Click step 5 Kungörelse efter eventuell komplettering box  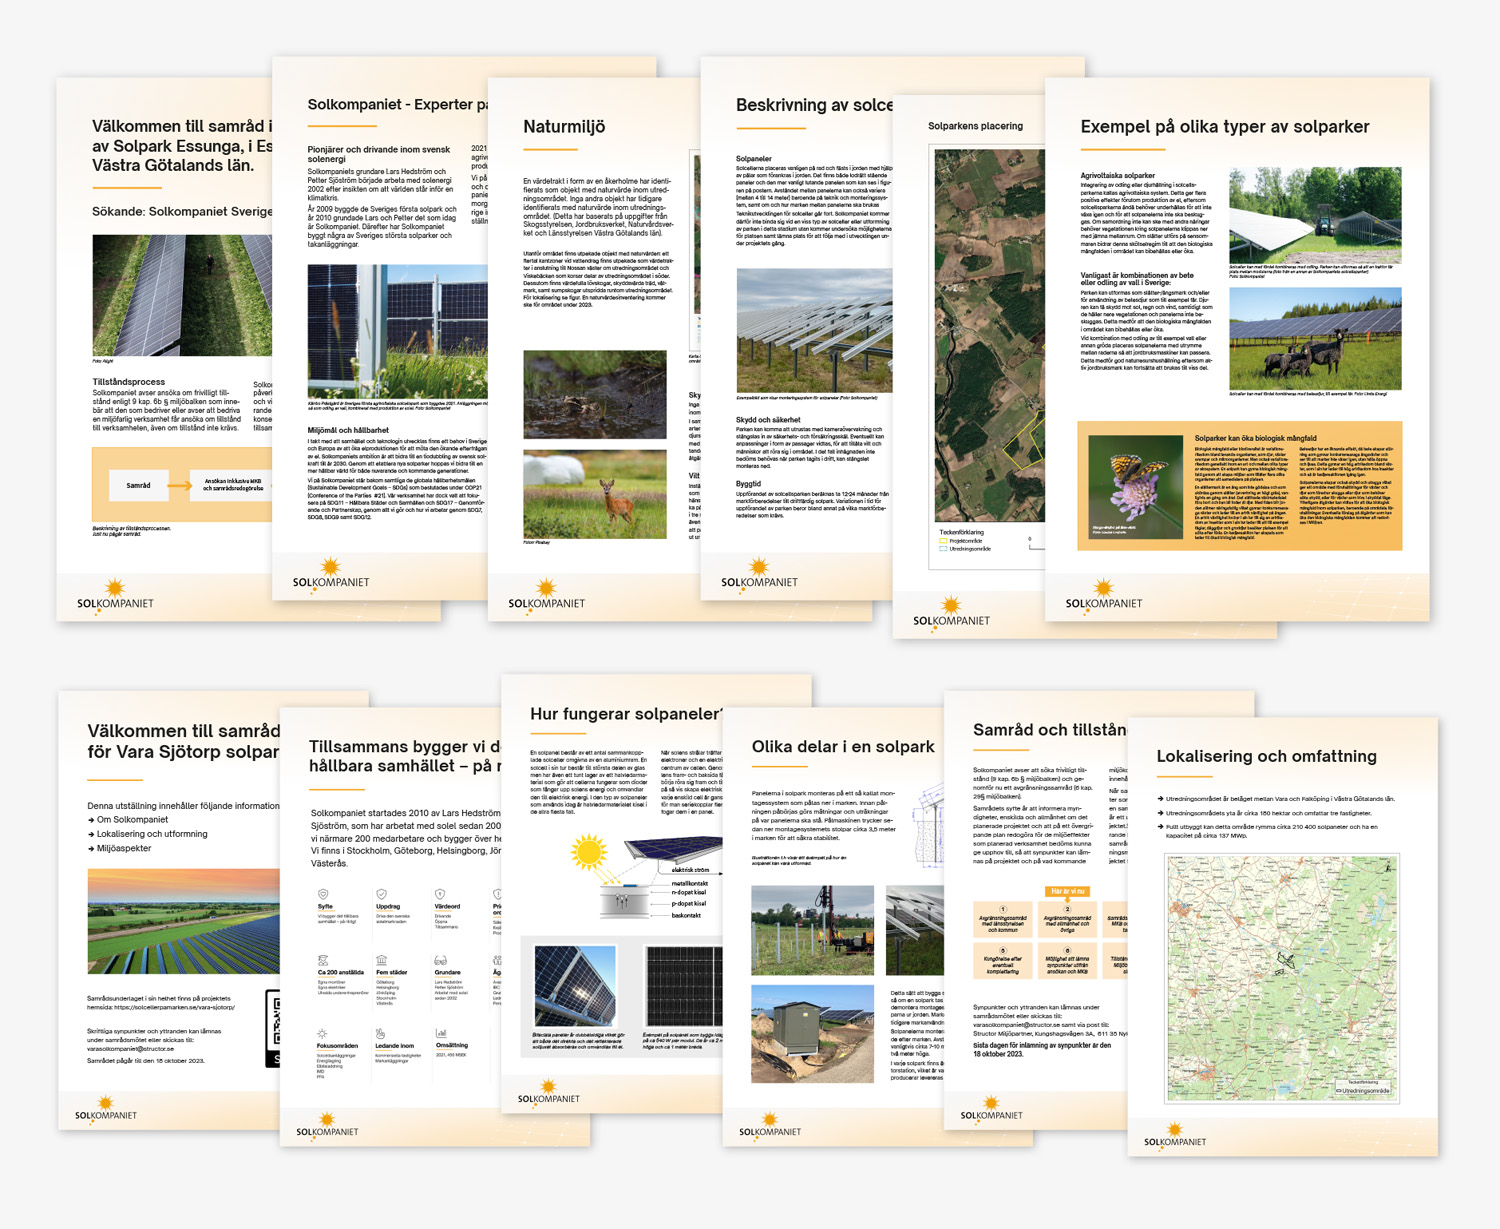tap(1003, 962)
